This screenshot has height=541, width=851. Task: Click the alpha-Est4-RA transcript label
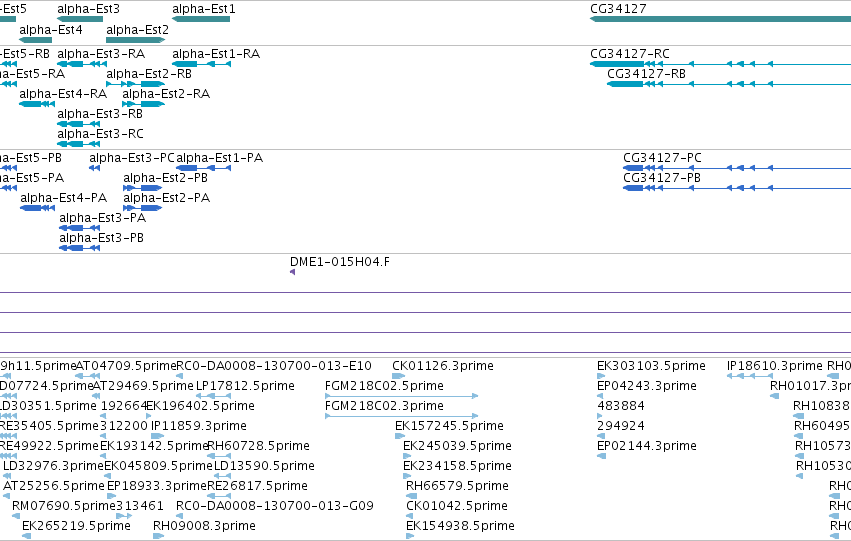(x=63, y=94)
